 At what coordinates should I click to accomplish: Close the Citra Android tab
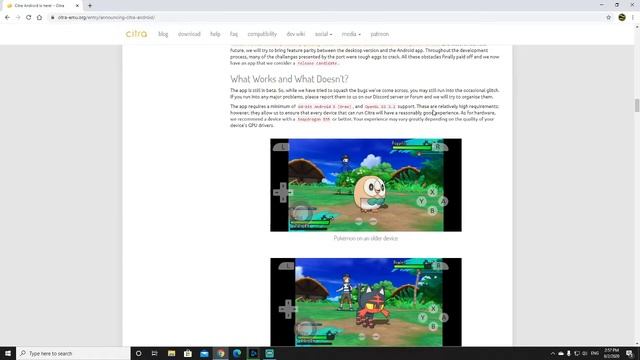click(x=77, y=6)
